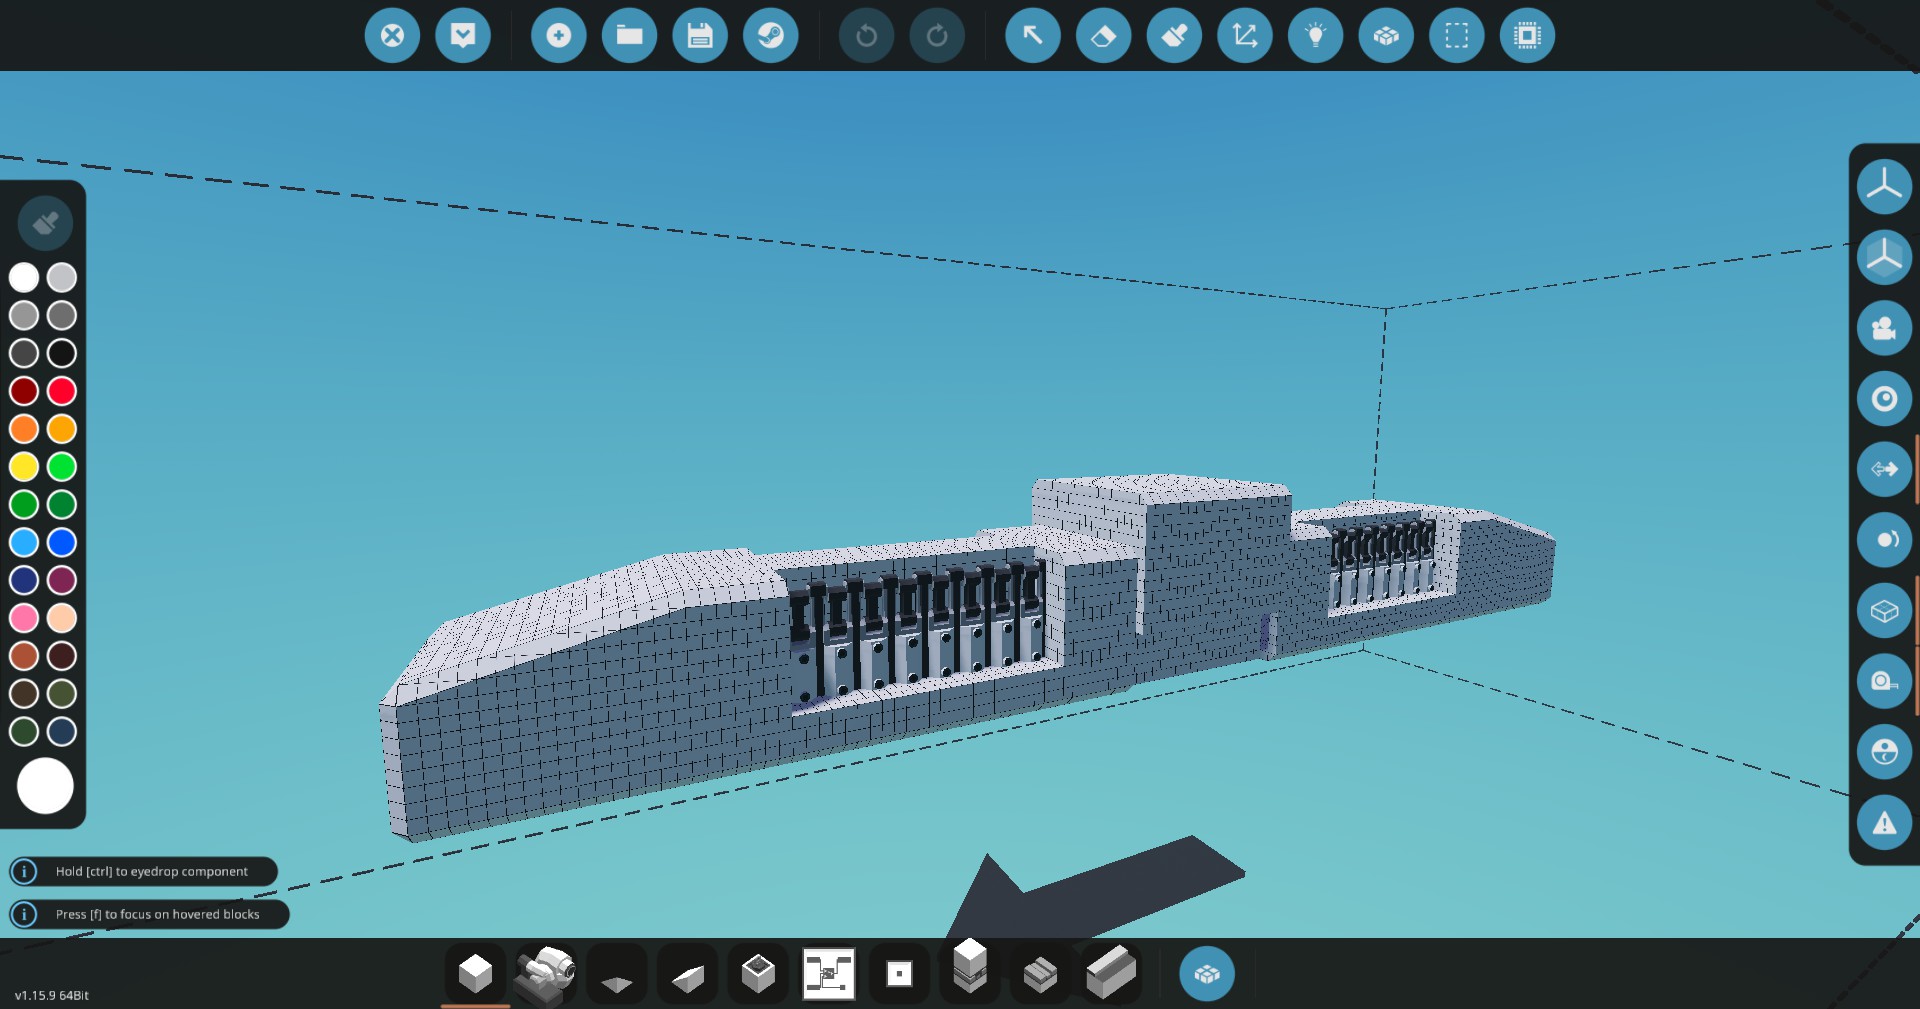Viewport: 1920px width, 1009px height.
Task: Redo the last undone action
Action: coord(937,36)
